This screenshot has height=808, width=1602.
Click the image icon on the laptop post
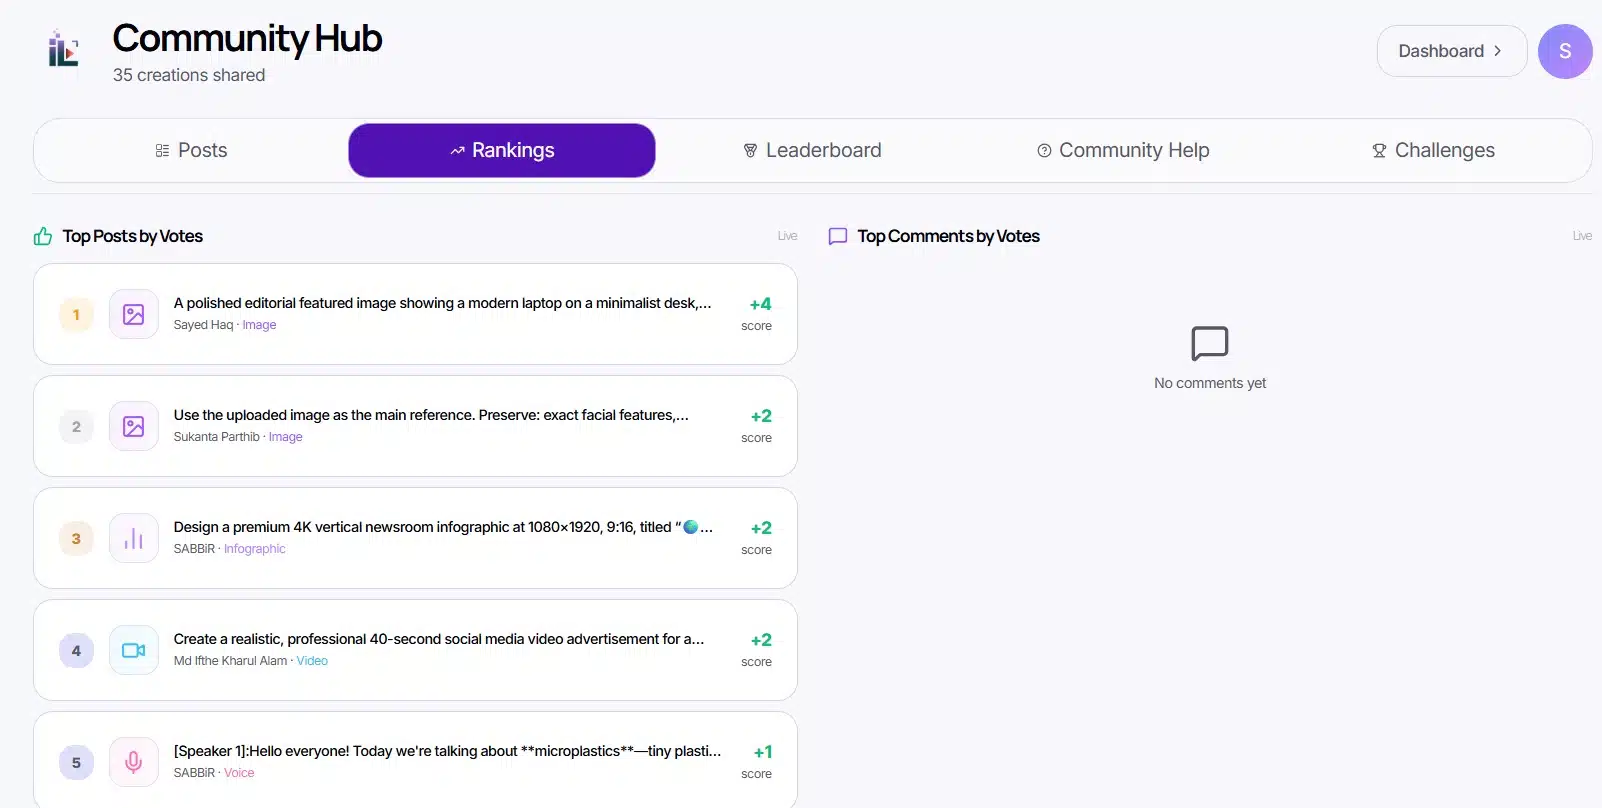134,314
